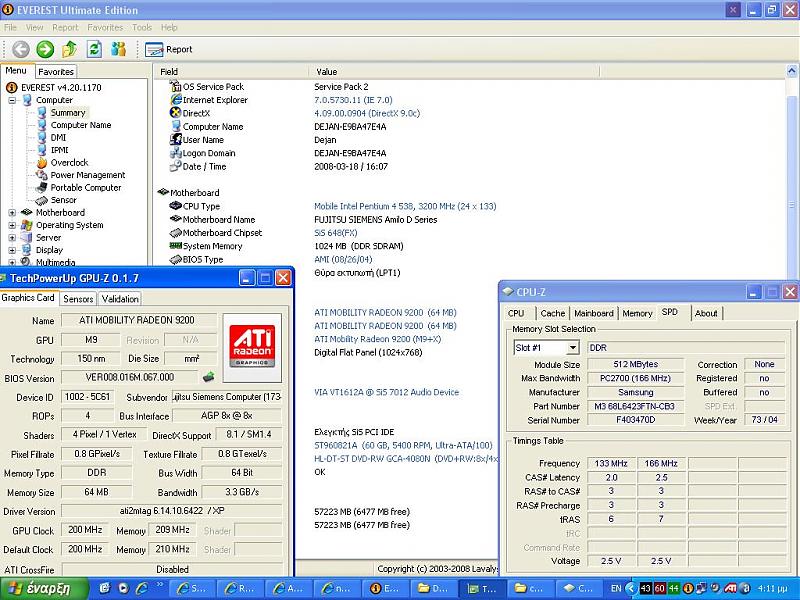This screenshot has height=600, width=800.
Task: Open the Slot #1 dropdown in CPU-Z
Action: [573, 348]
